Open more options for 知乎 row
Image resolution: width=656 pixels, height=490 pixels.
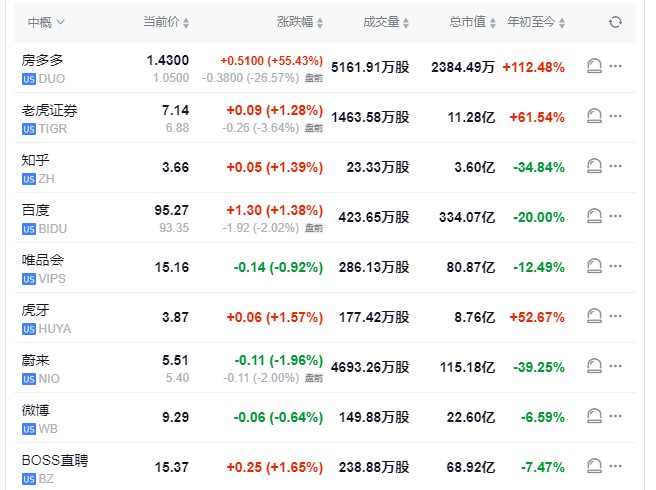tap(615, 166)
